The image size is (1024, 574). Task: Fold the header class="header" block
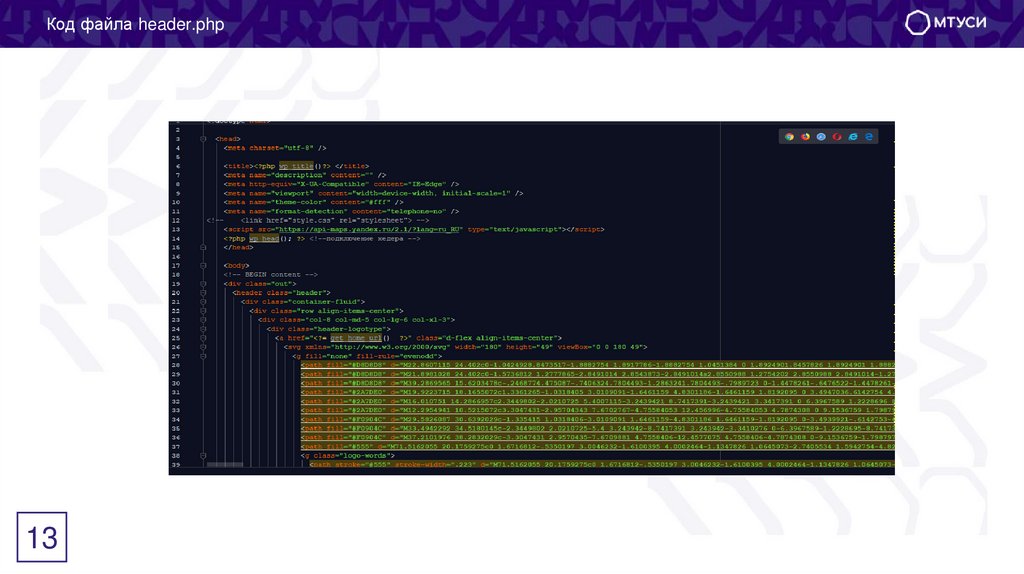click(x=203, y=293)
